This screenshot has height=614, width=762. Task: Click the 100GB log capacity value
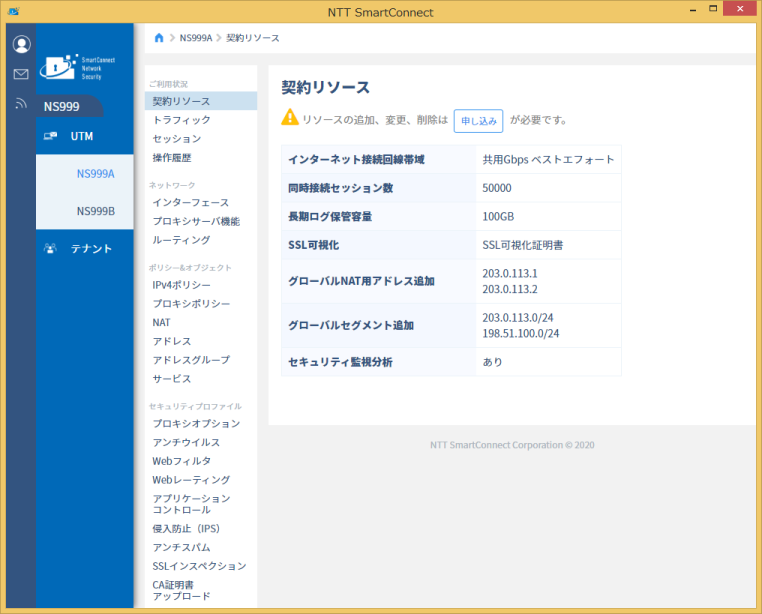[498, 216]
